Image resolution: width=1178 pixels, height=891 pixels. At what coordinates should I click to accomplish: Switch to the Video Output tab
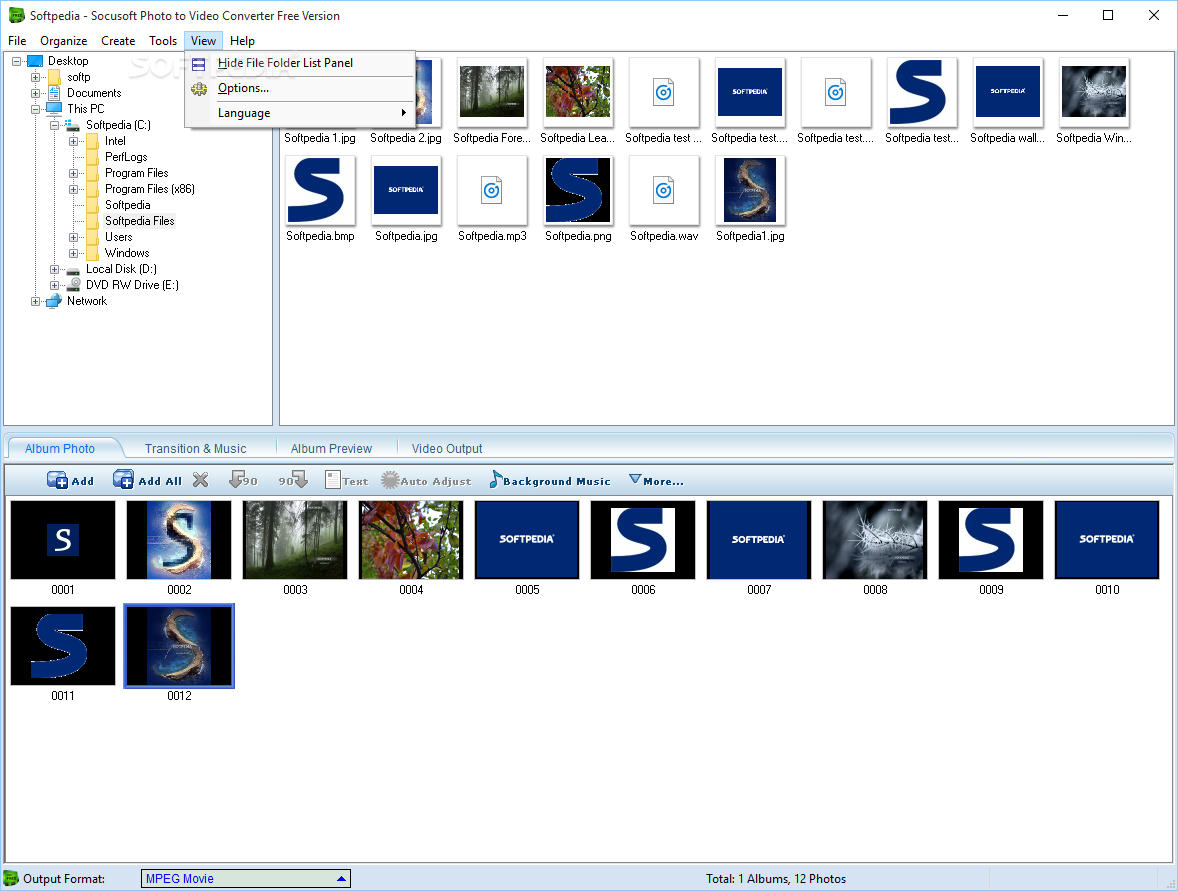pos(447,449)
